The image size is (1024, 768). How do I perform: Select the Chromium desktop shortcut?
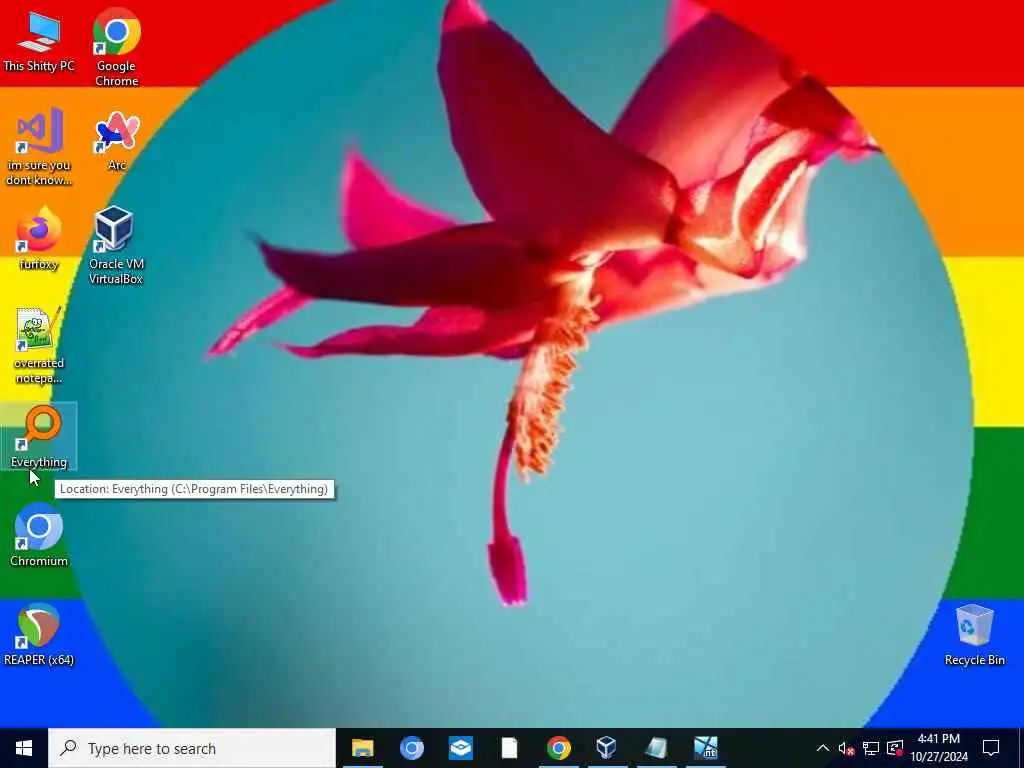pyautogui.click(x=39, y=536)
